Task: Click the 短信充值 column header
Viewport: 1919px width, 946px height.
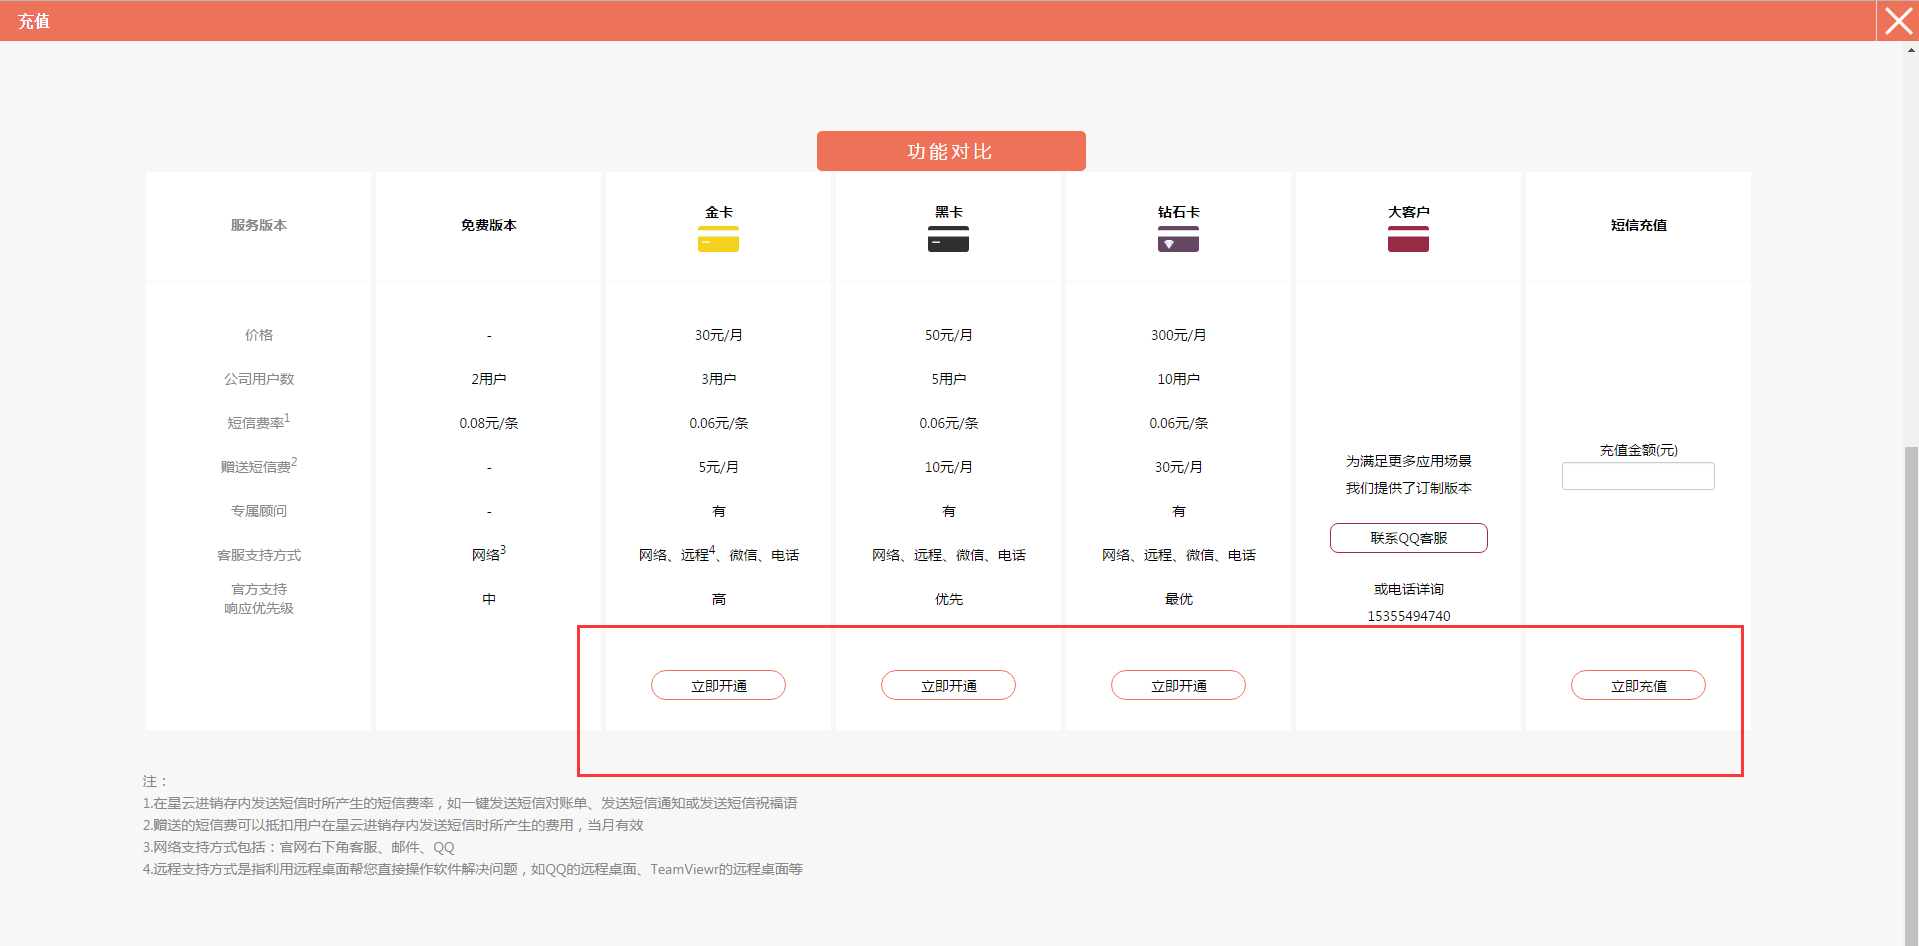Action: 1638,226
